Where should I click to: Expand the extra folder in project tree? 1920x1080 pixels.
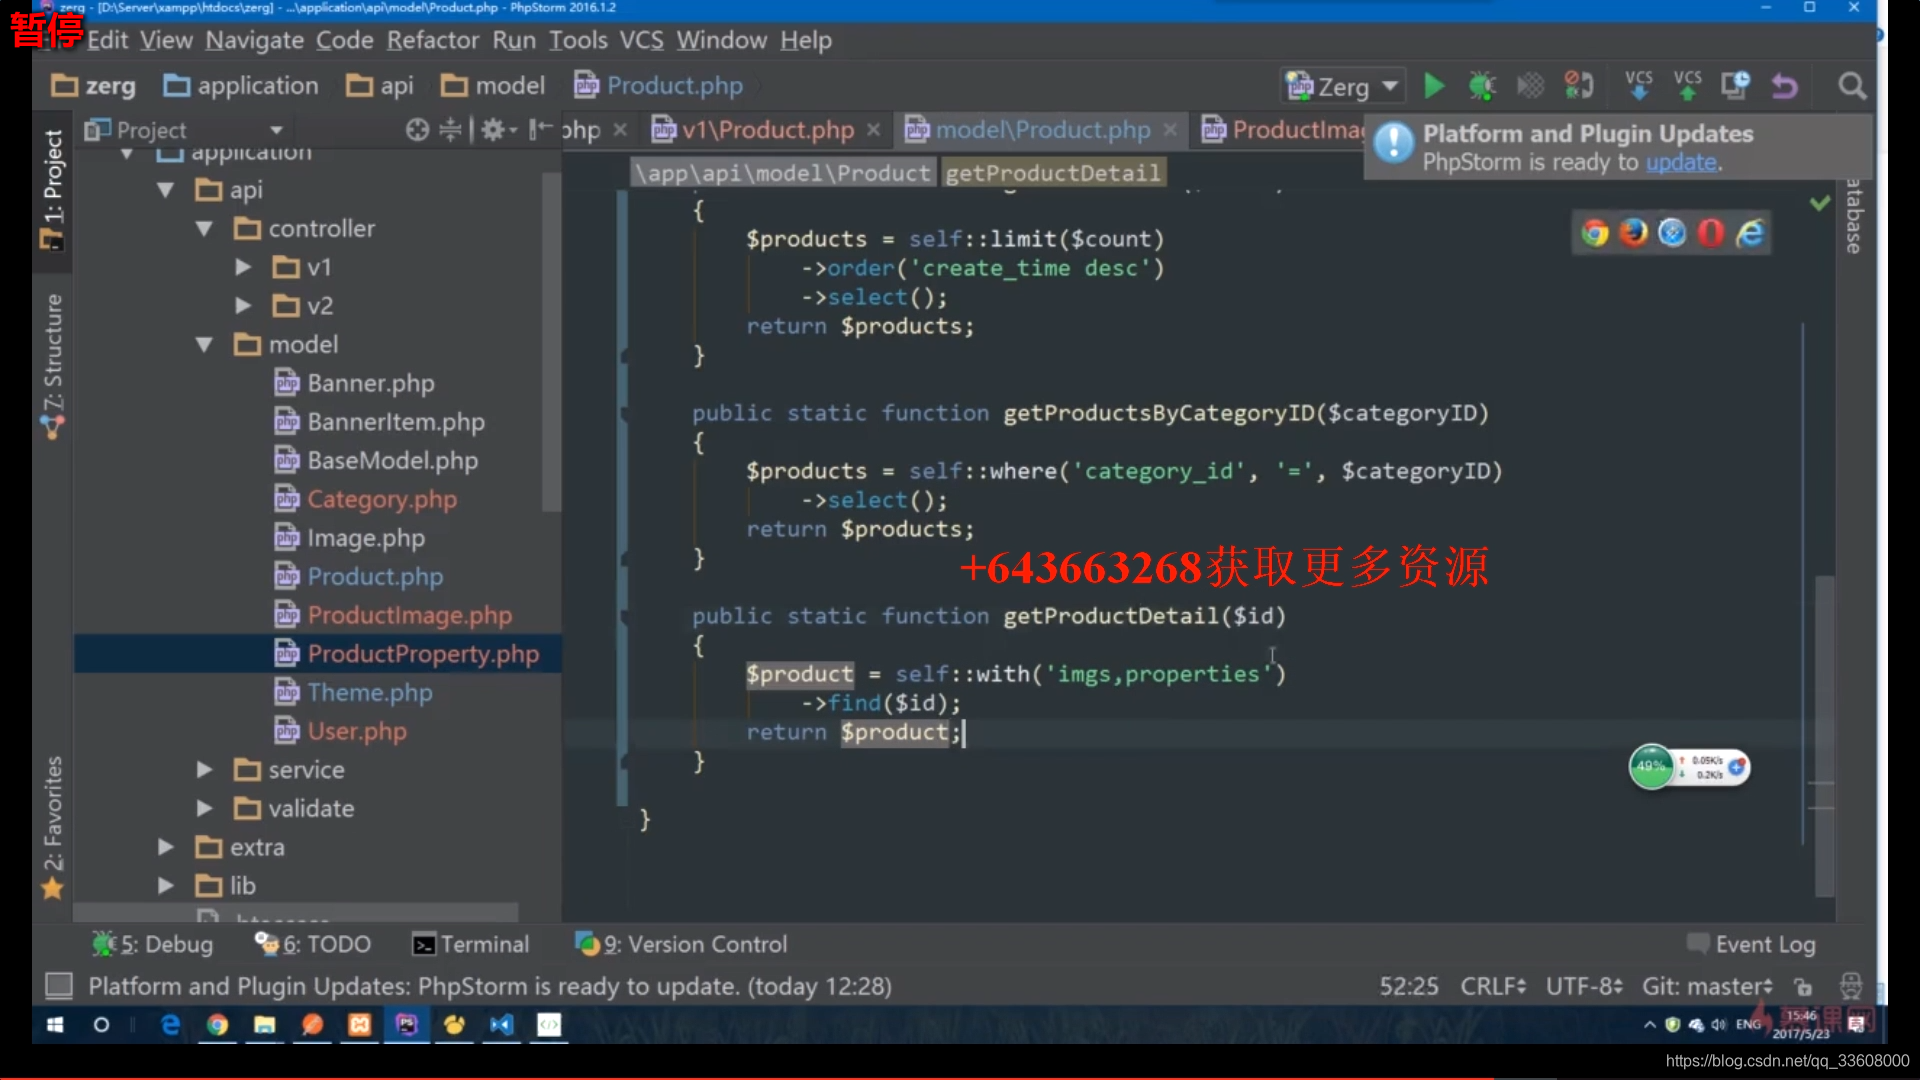tap(166, 847)
